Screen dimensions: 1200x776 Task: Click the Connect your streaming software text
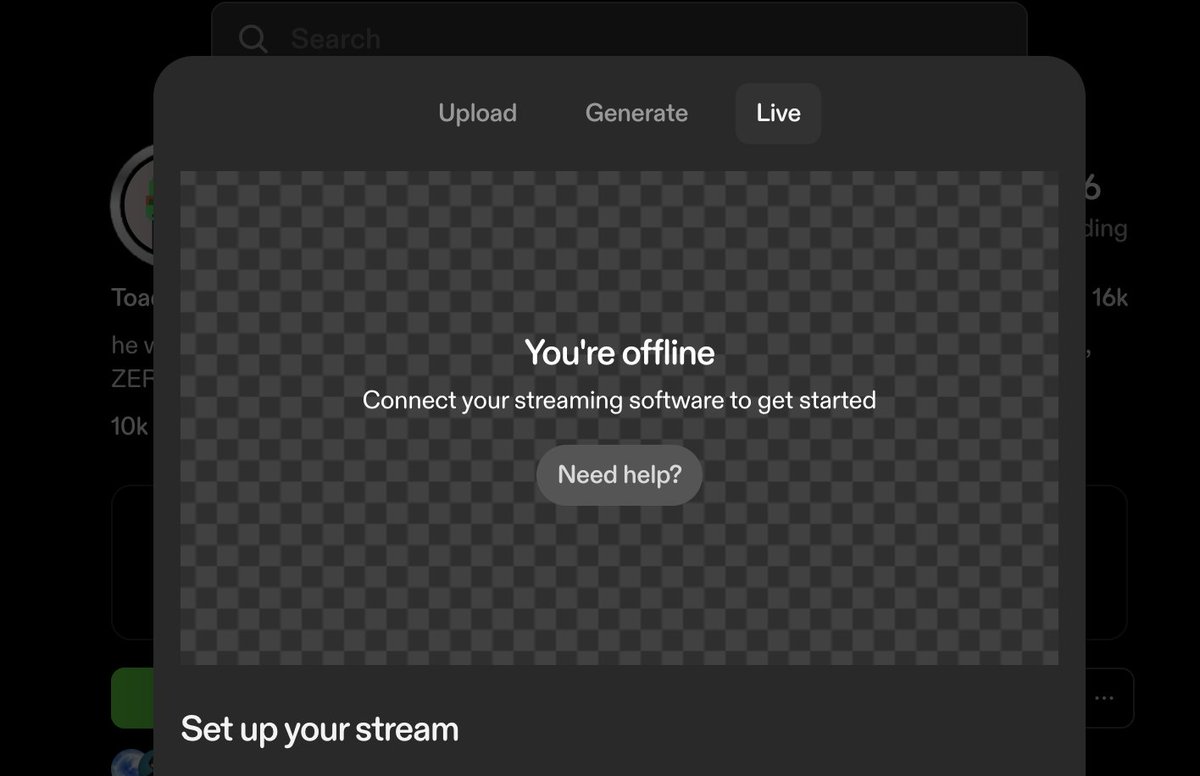click(618, 400)
